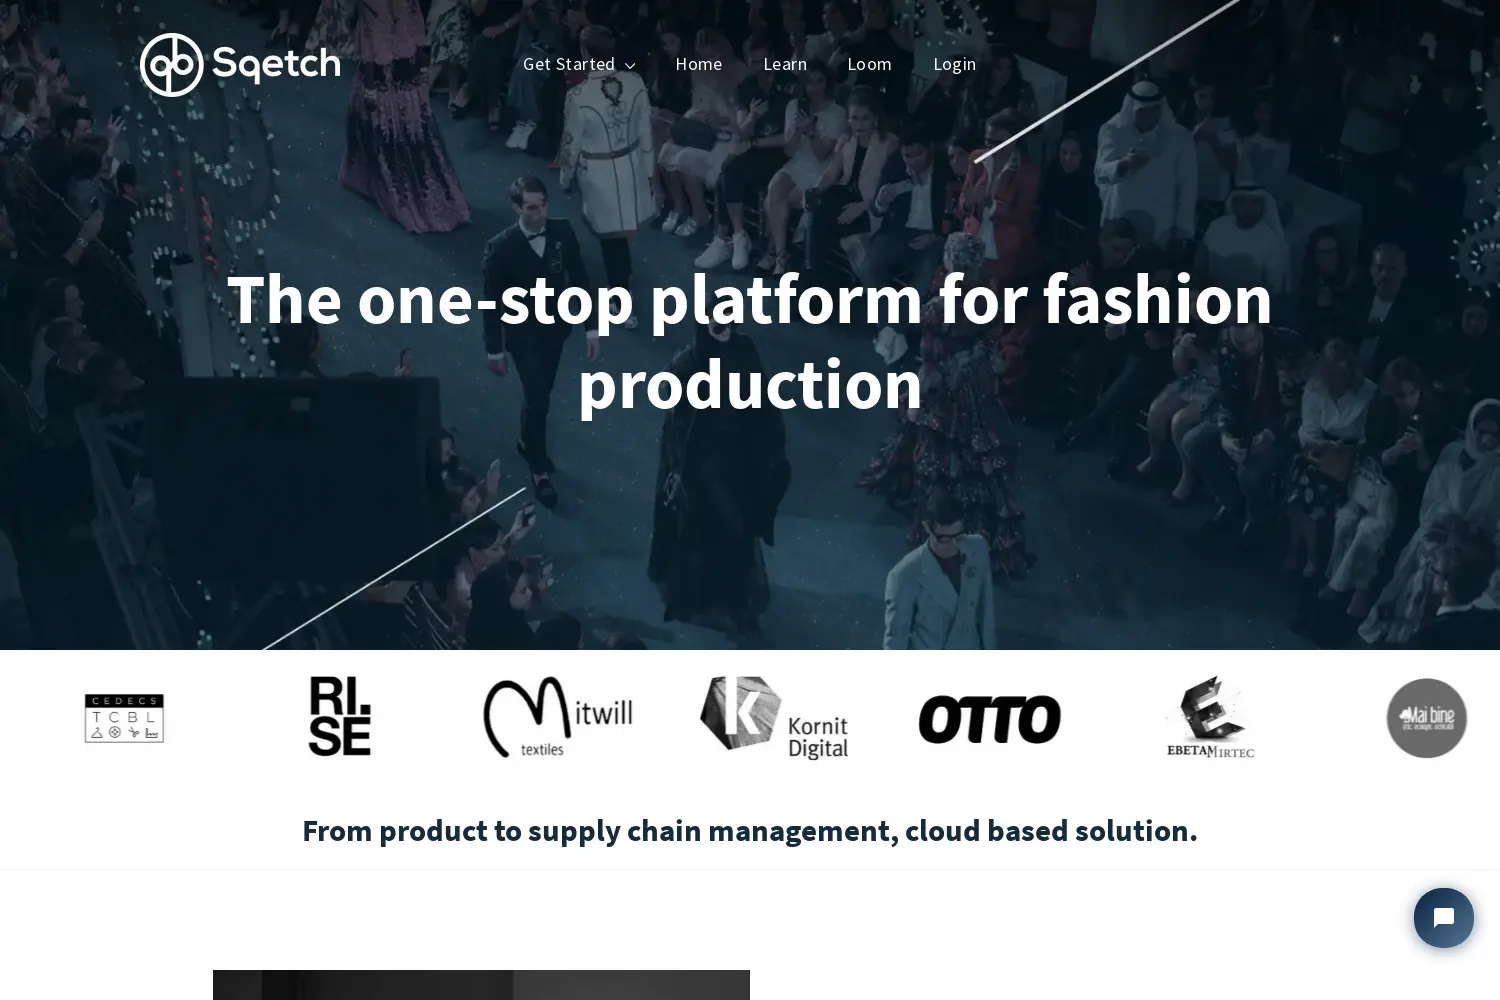Open the Kornit Digital logo
The width and height of the screenshot is (1500, 1000).
click(774, 718)
